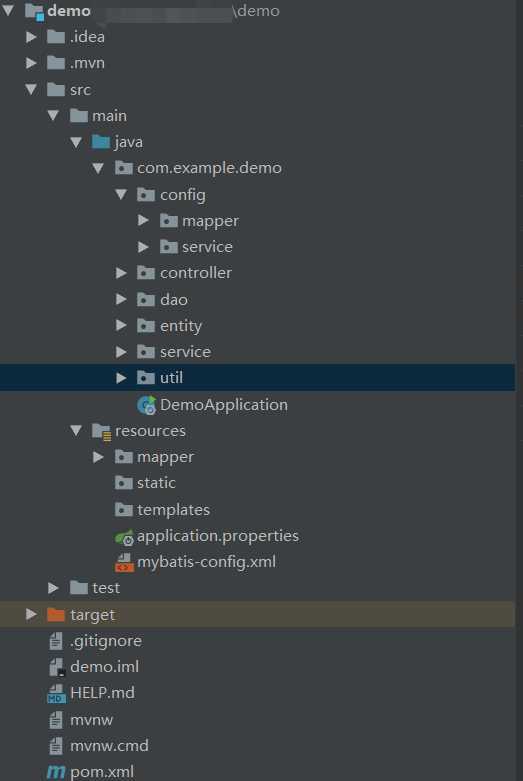Collapse the com.example.demo package arrow
Image resolution: width=523 pixels, height=781 pixels.
(98, 168)
